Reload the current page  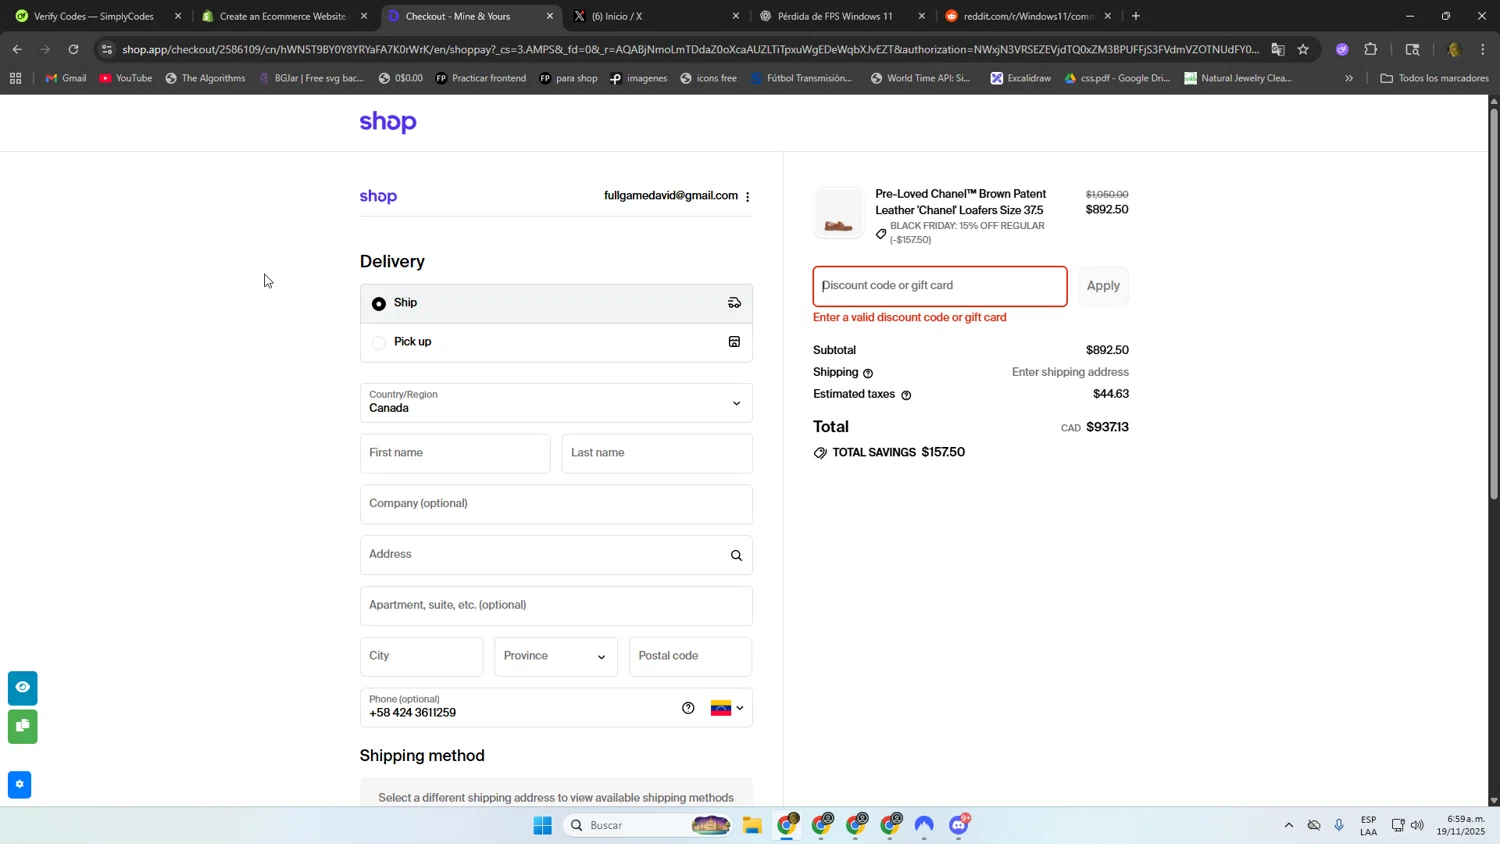pyautogui.click(x=73, y=49)
